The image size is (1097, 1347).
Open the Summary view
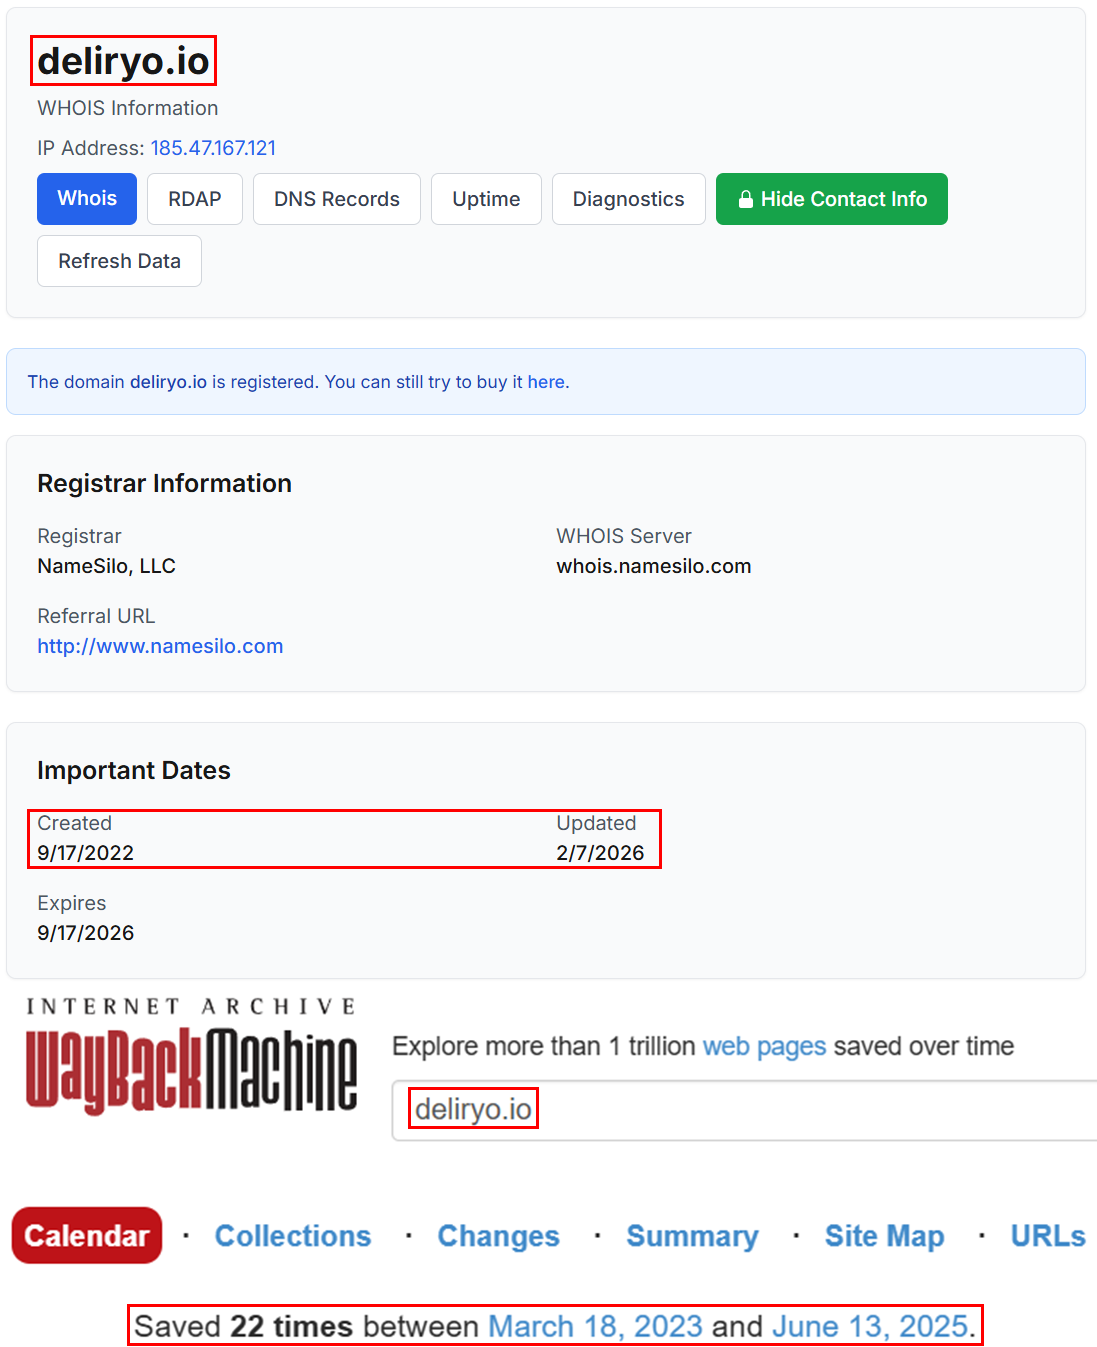tap(692, 1235)
